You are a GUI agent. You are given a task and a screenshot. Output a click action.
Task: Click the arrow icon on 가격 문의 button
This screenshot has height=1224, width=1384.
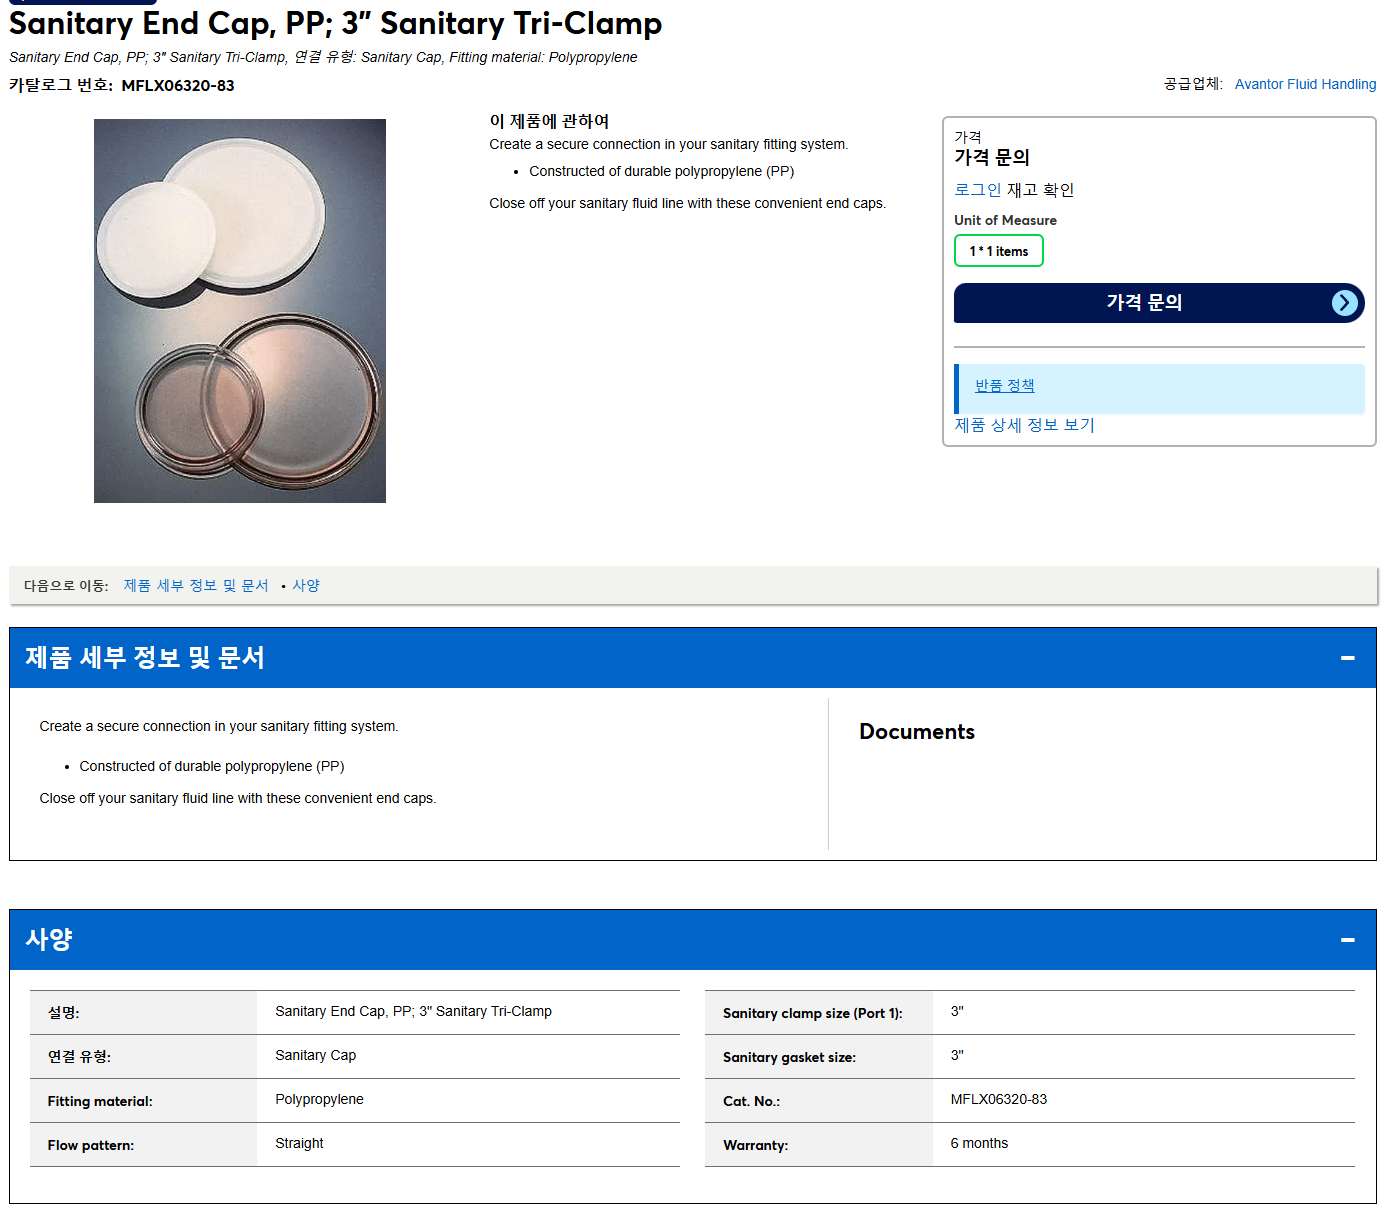pos(1345,303)
